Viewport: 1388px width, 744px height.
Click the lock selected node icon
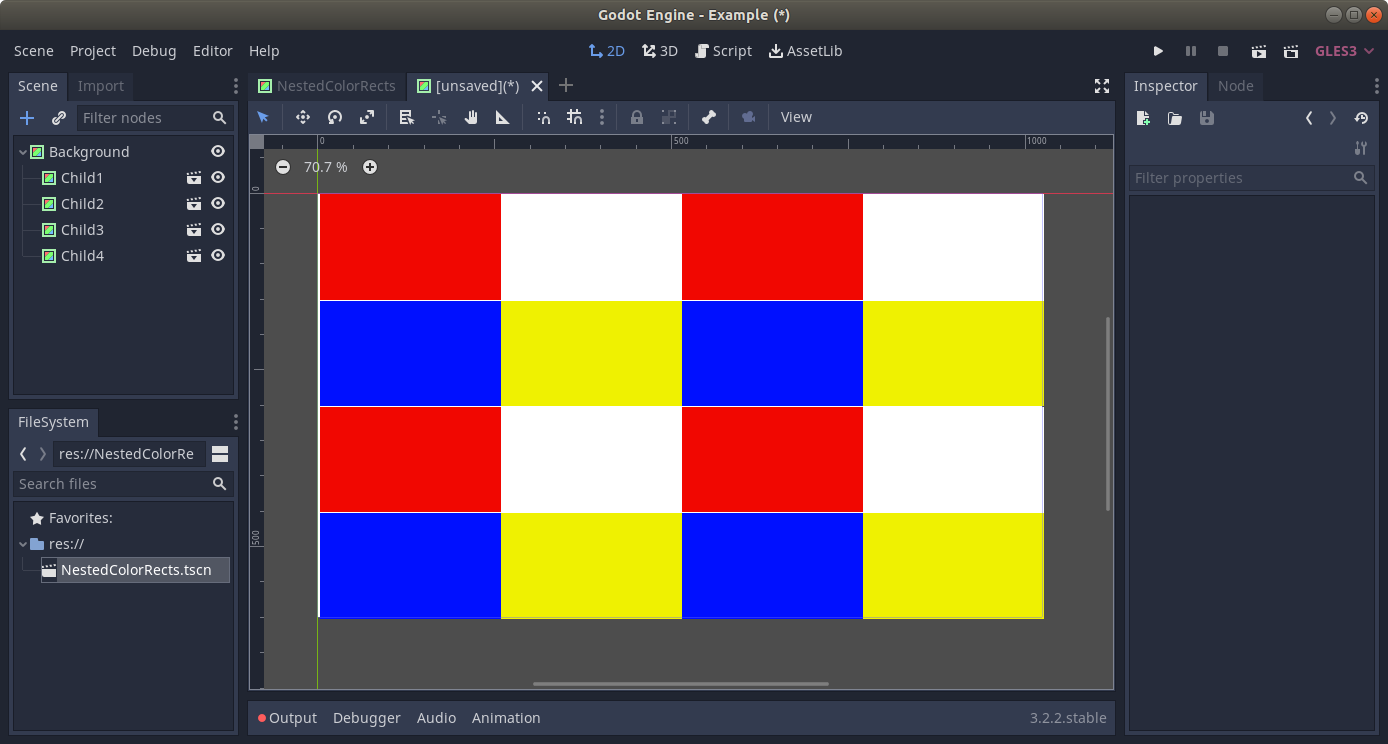coord(636,117)
